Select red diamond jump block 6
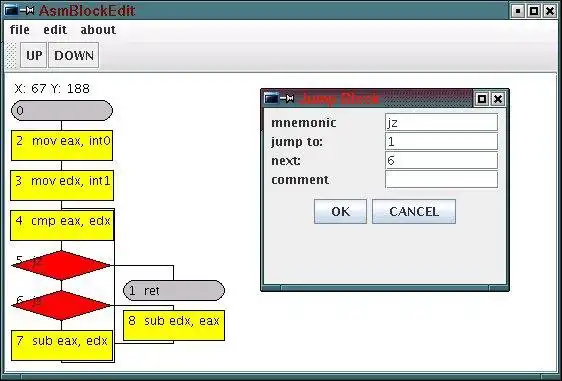Screen dimensions: 562x381 [61, 305]
